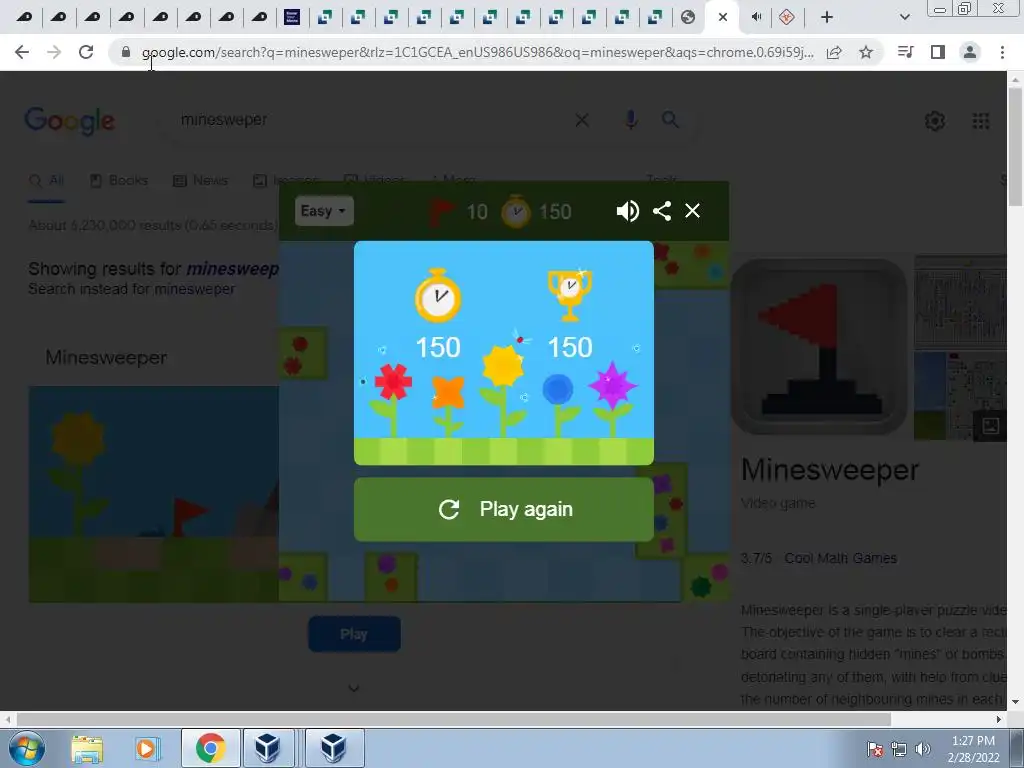Open the Chrome three-dot menu

[1002, 52]
